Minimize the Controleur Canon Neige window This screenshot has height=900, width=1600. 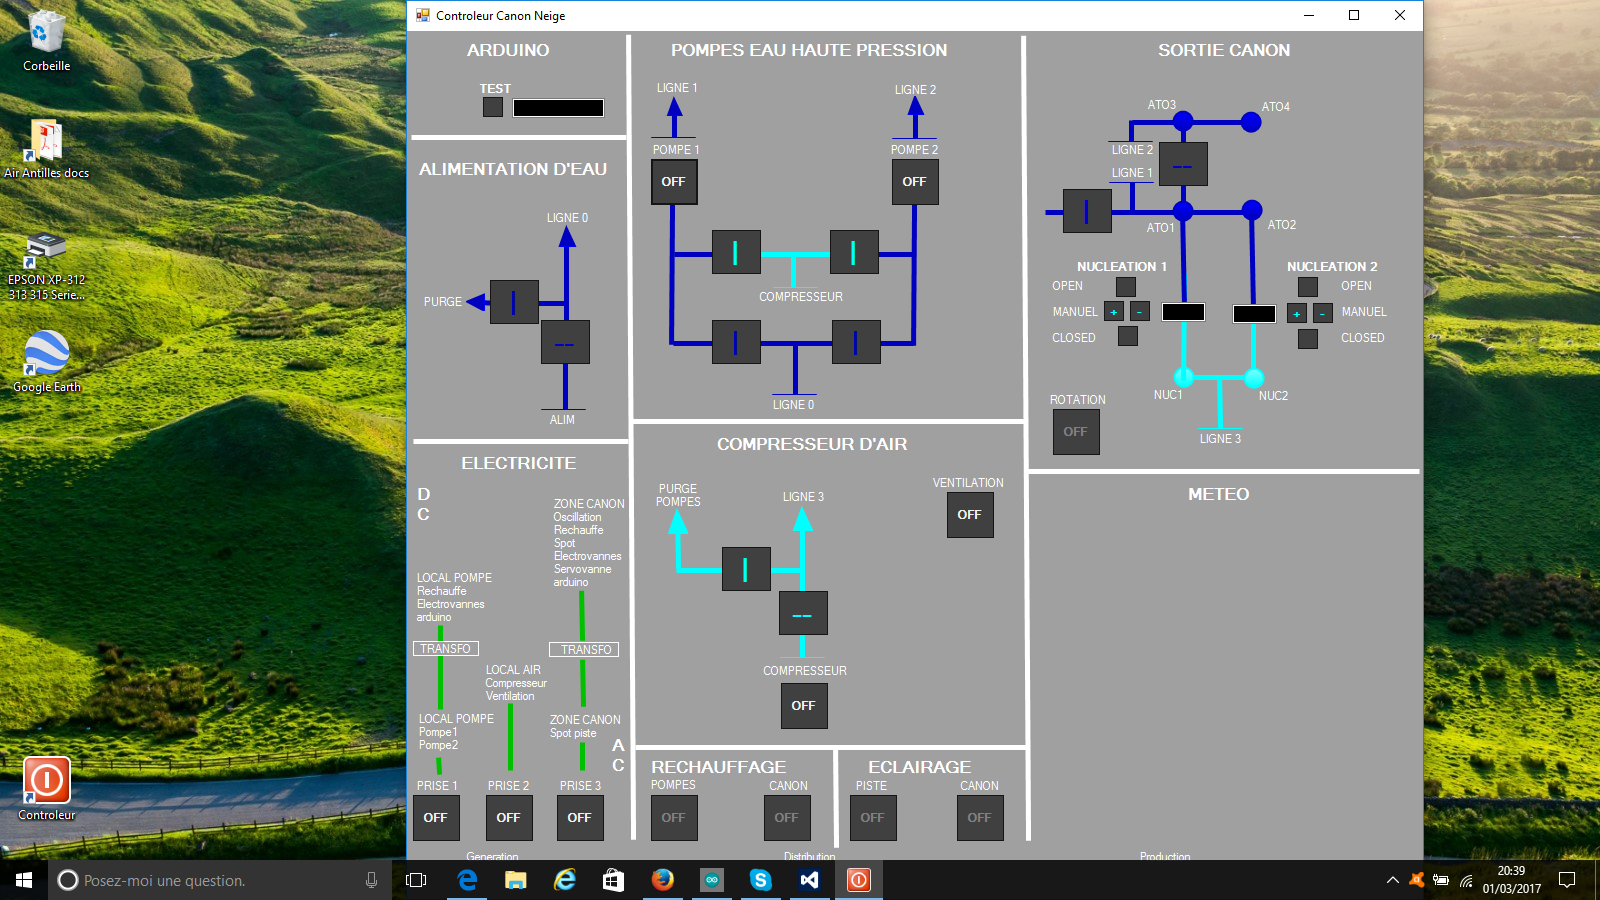(x=1309, y=15)
